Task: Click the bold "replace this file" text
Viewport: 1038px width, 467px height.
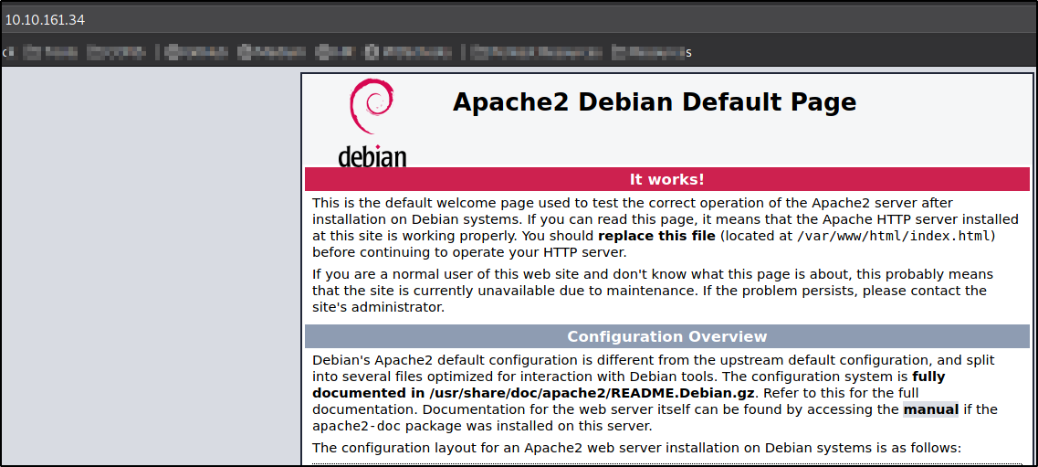Action: point(656,235)
